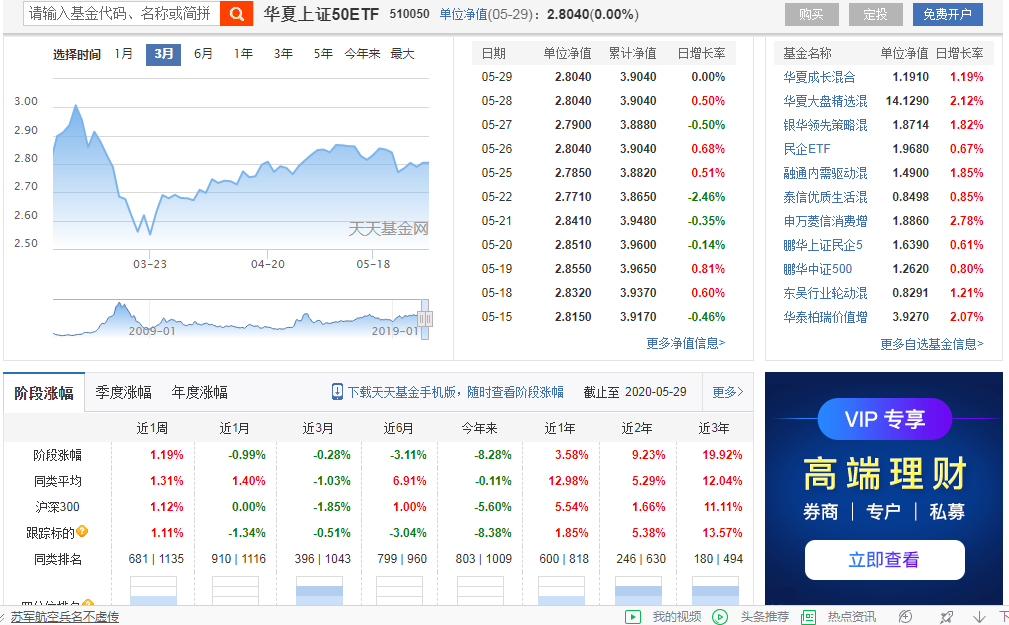The width and height of the screenshot is (1009, 625).
Task: Click the mini timeline near 2009-01
Action: coord(152,331)
